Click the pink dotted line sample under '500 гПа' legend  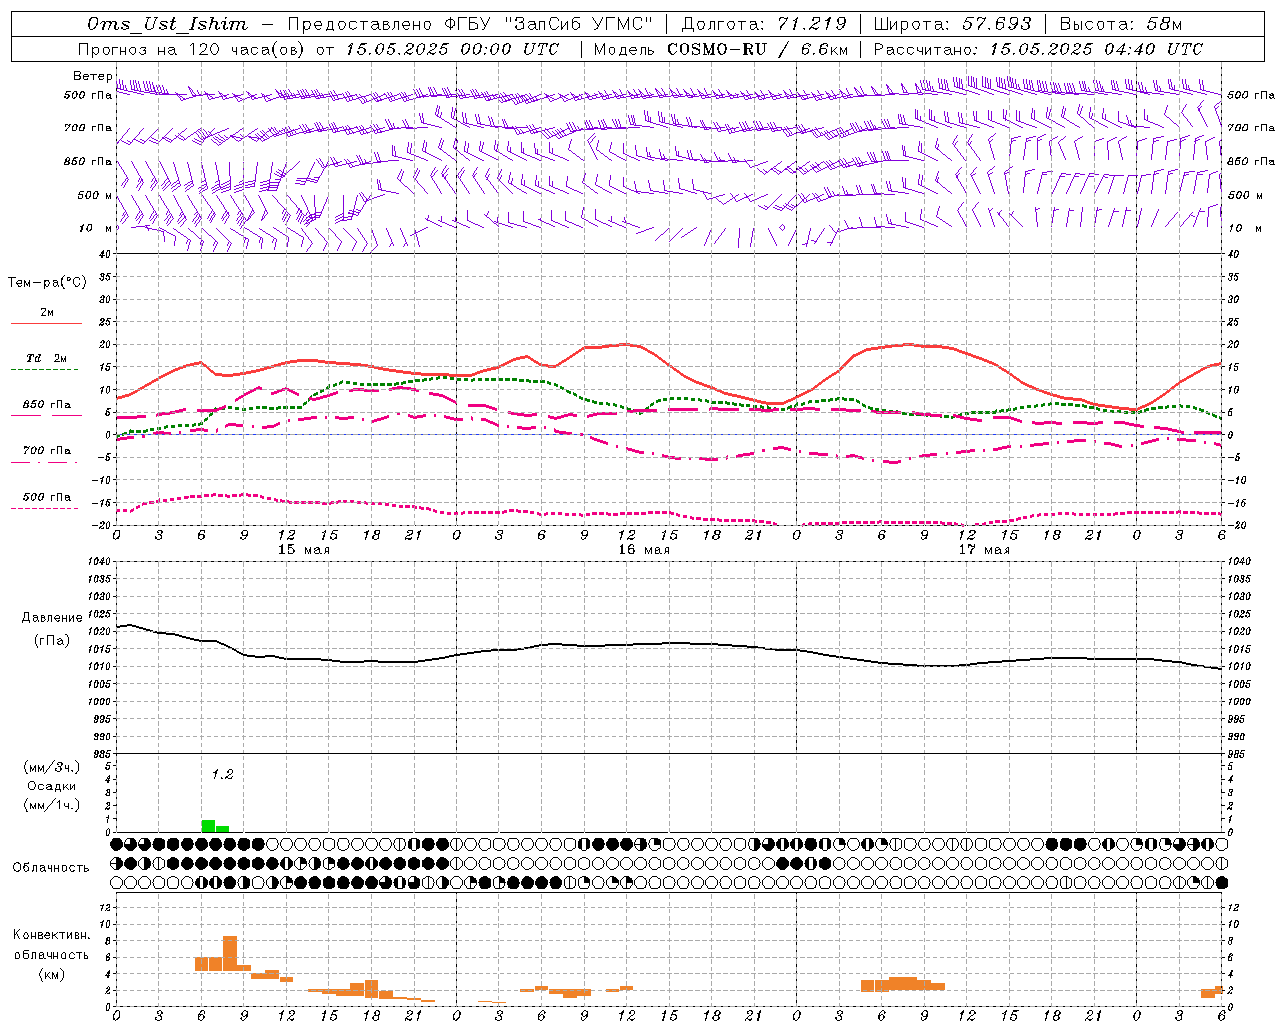point(46,509)
